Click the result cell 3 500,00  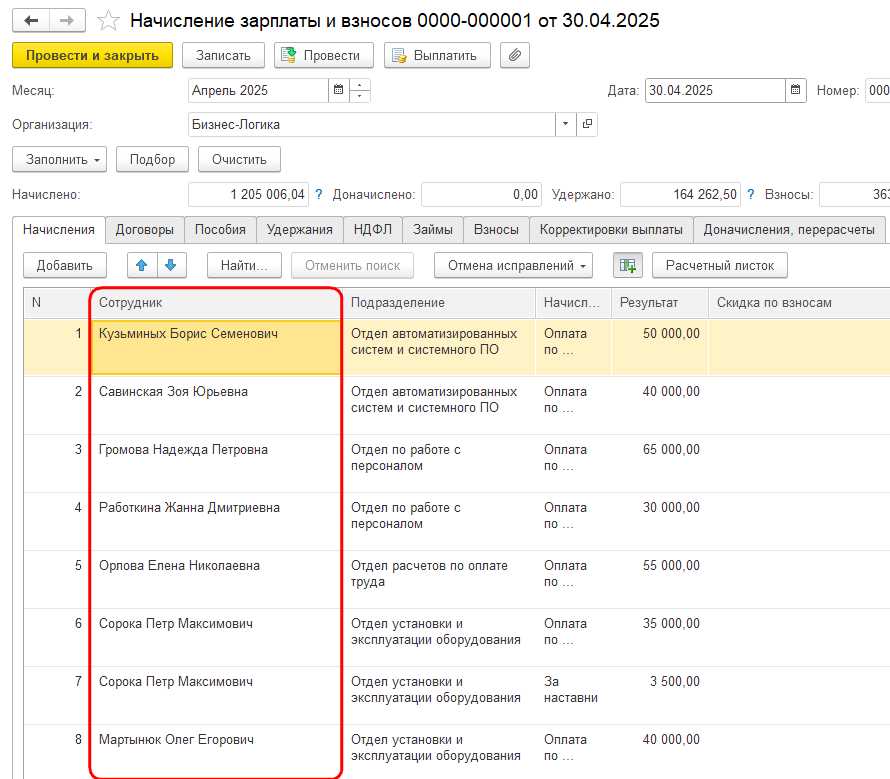pos(660,695)
